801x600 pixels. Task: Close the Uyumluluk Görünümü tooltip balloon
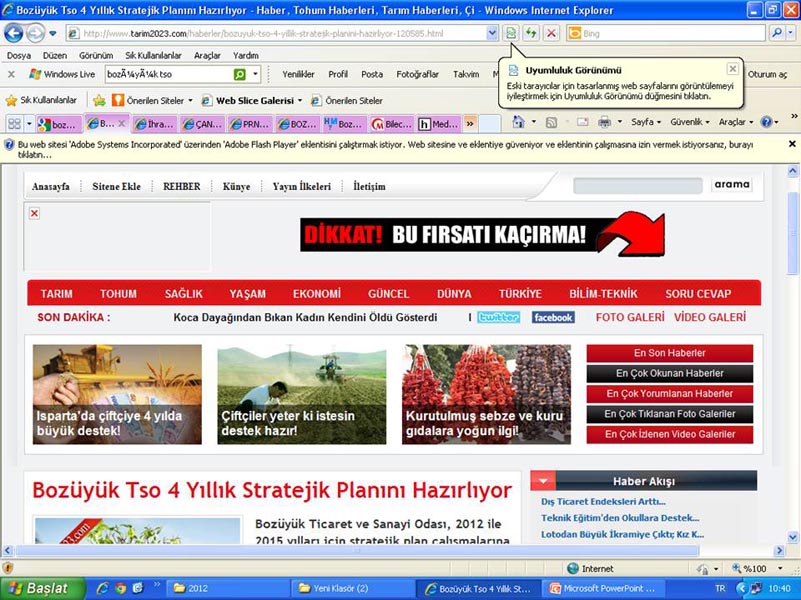pyautogui.click(x=733, y=68)
